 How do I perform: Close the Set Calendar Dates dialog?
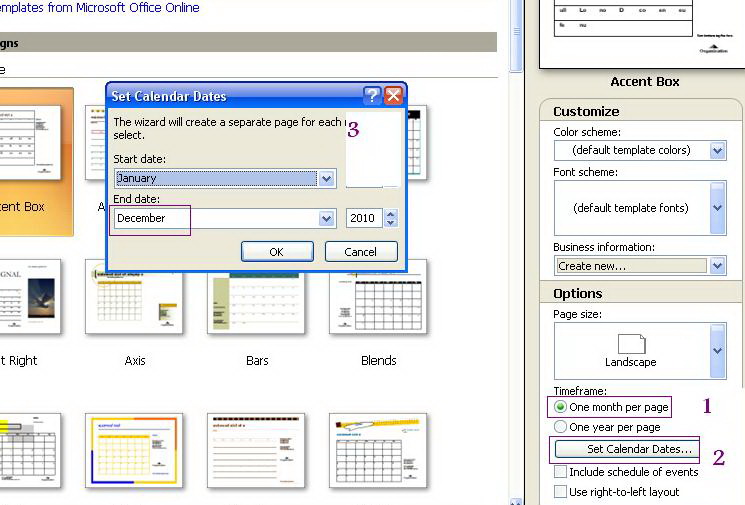tap(393, 96)
